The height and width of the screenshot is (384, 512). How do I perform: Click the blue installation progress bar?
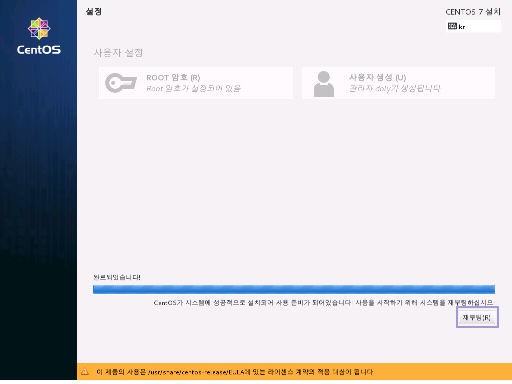294,289
